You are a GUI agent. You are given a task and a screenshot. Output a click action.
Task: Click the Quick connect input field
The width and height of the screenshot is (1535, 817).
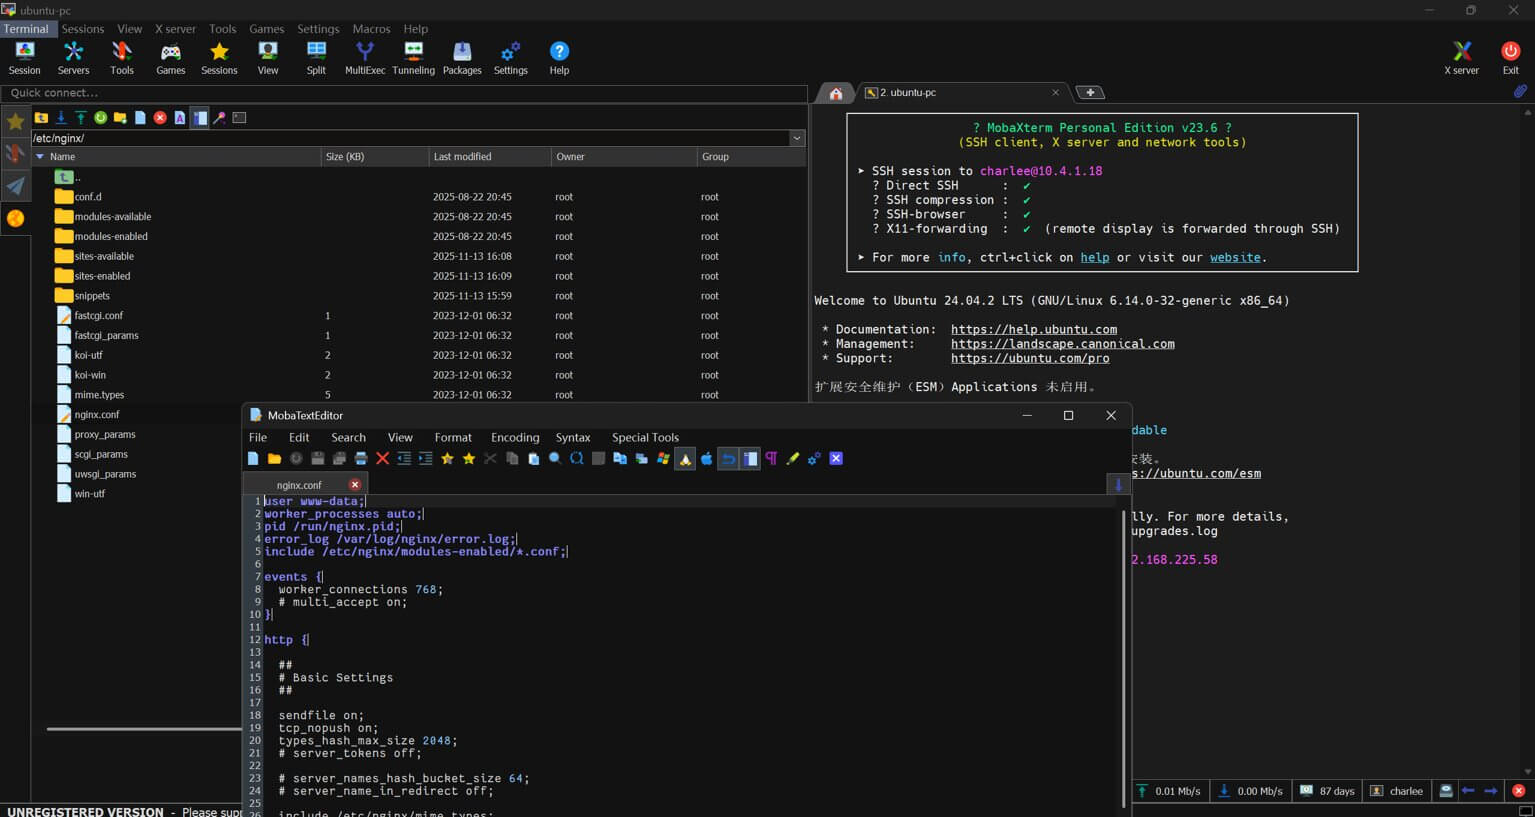click(400, 93)
